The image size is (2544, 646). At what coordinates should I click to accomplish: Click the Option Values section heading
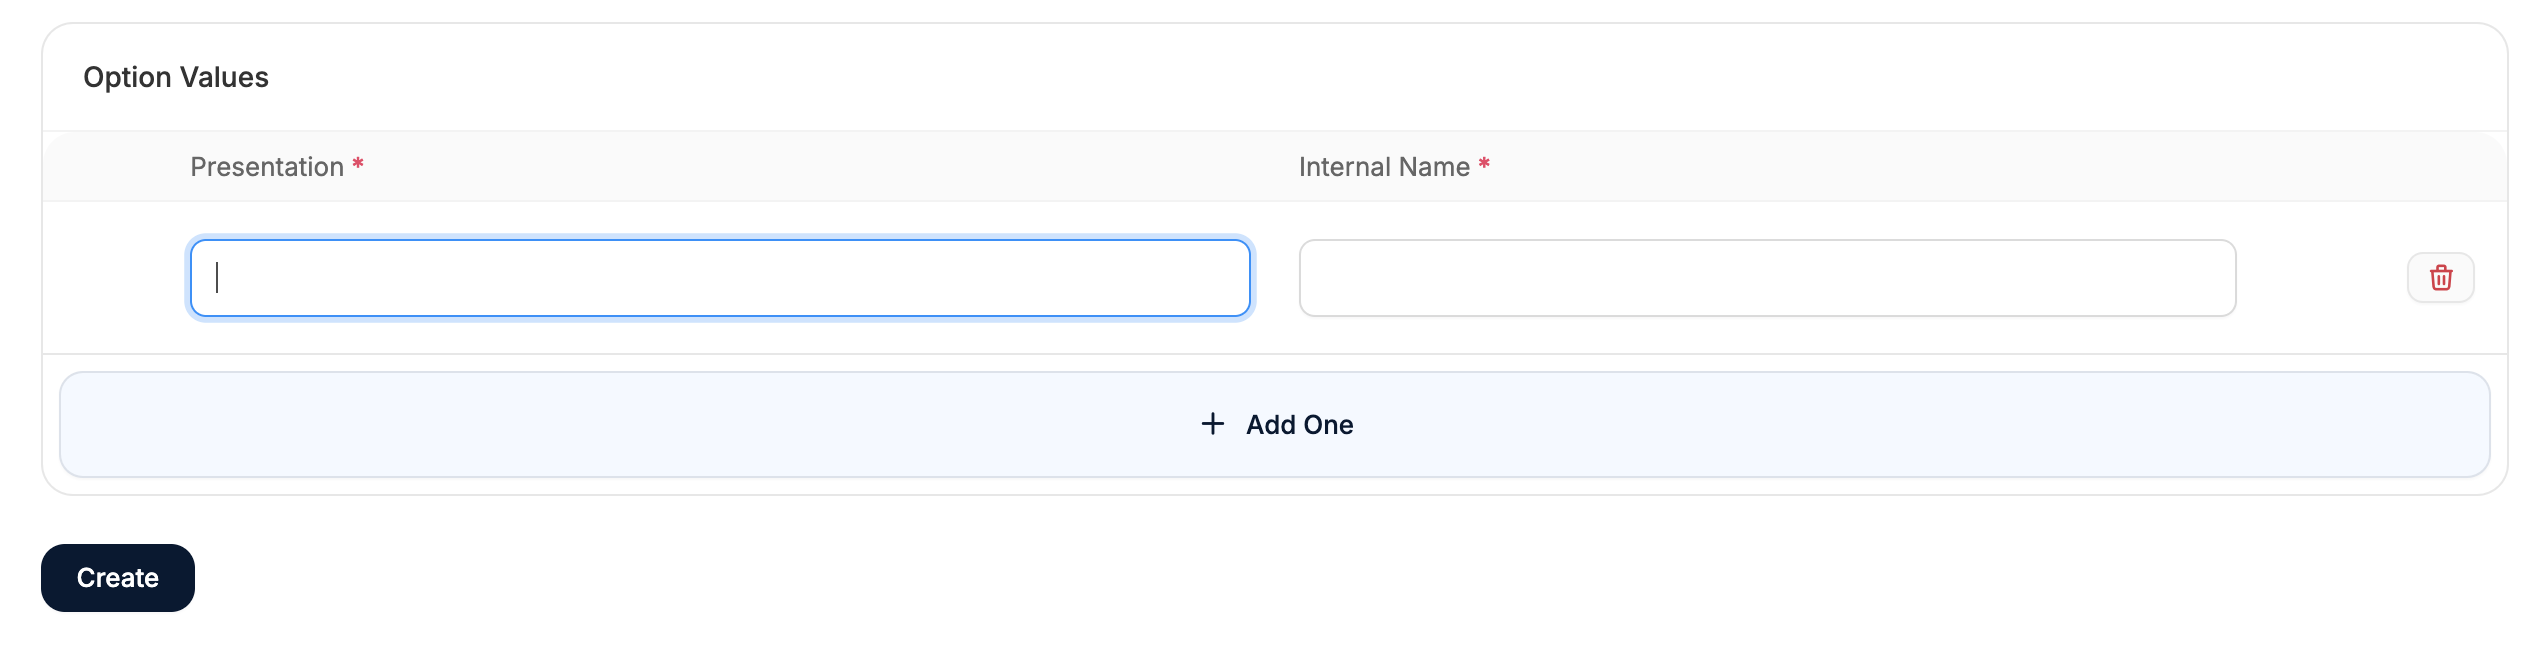[176, 77]
